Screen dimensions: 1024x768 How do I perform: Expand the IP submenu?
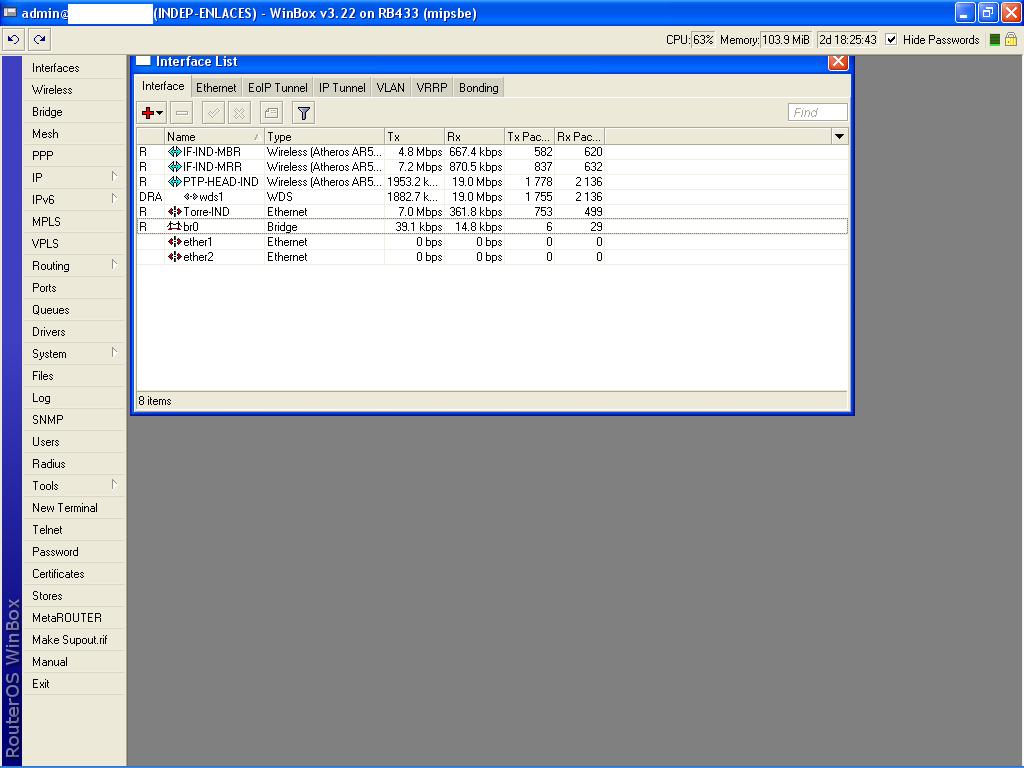[x=114, y=176]
